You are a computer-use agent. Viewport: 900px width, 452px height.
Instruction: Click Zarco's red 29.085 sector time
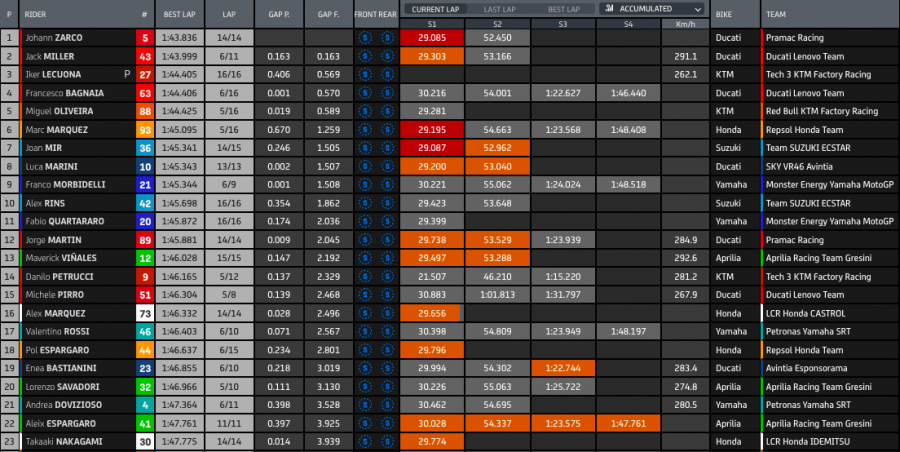(x=431, y=38)
